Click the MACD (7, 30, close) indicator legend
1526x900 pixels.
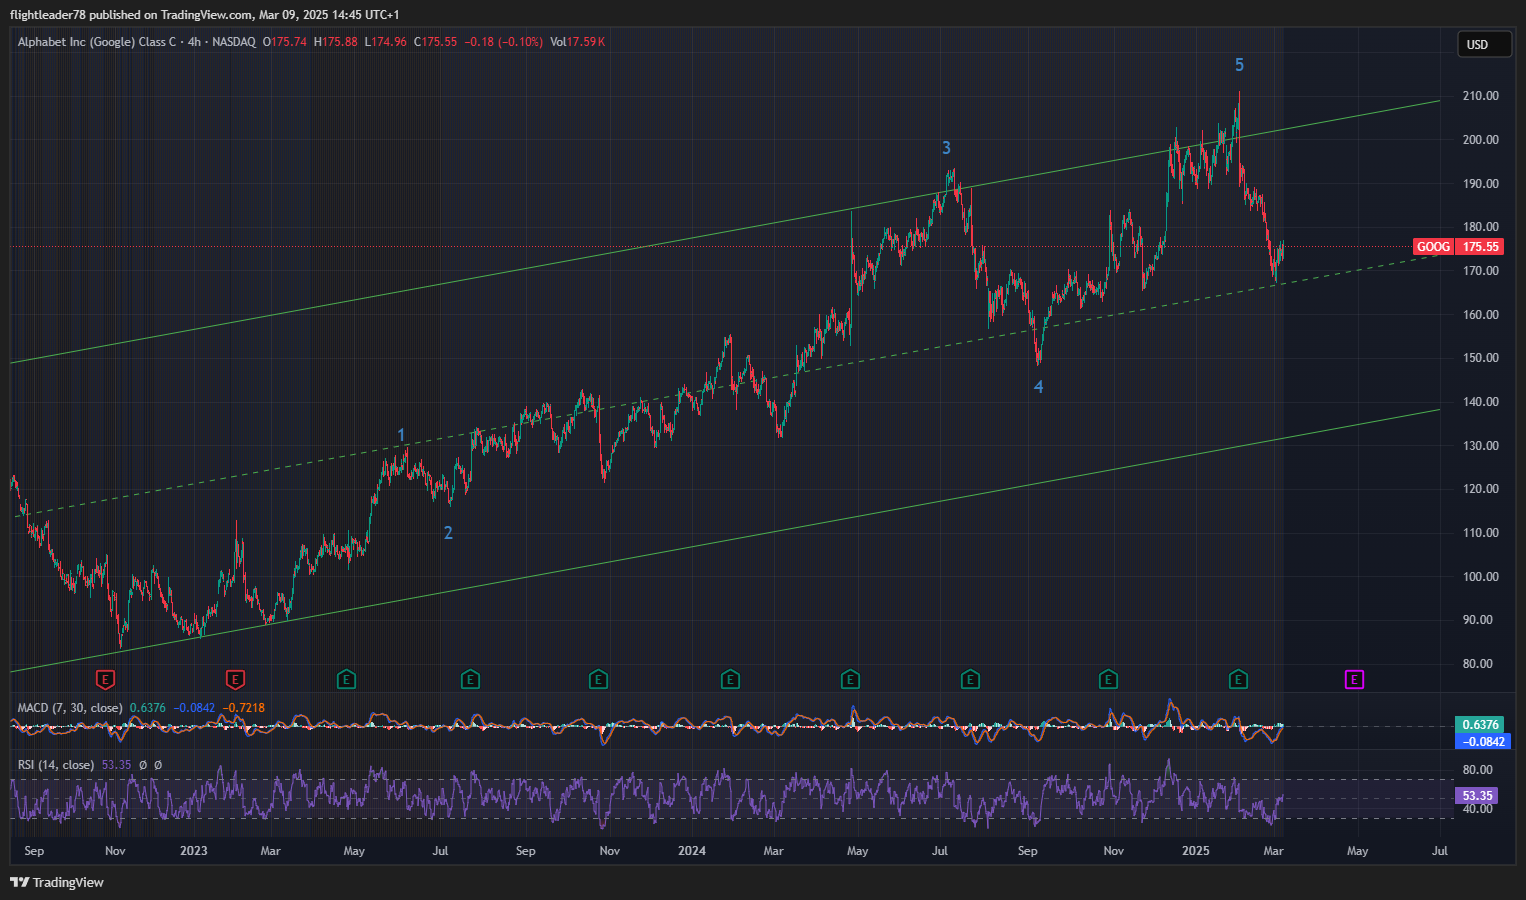pos(70,708)
